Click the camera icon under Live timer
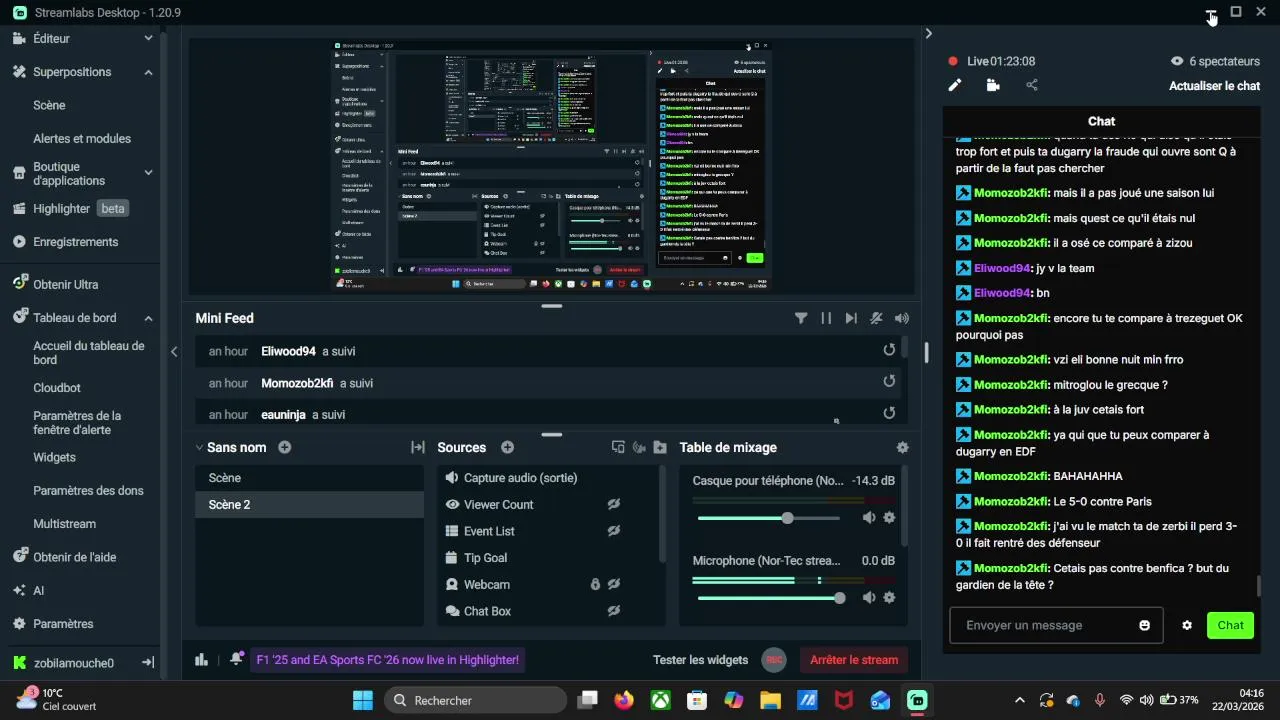Image resolution: width=1280 pixels, height=720 pixels. pos(993,86)
